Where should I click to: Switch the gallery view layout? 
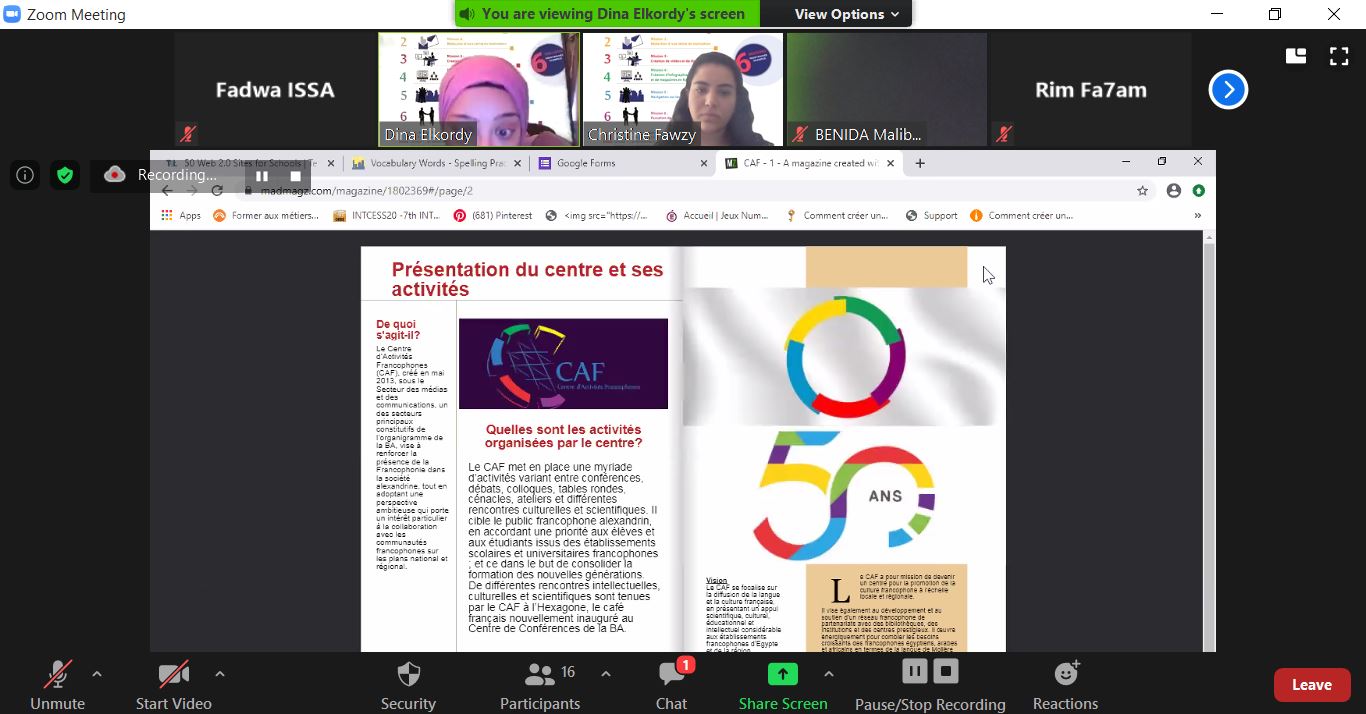pos(1296,56)
